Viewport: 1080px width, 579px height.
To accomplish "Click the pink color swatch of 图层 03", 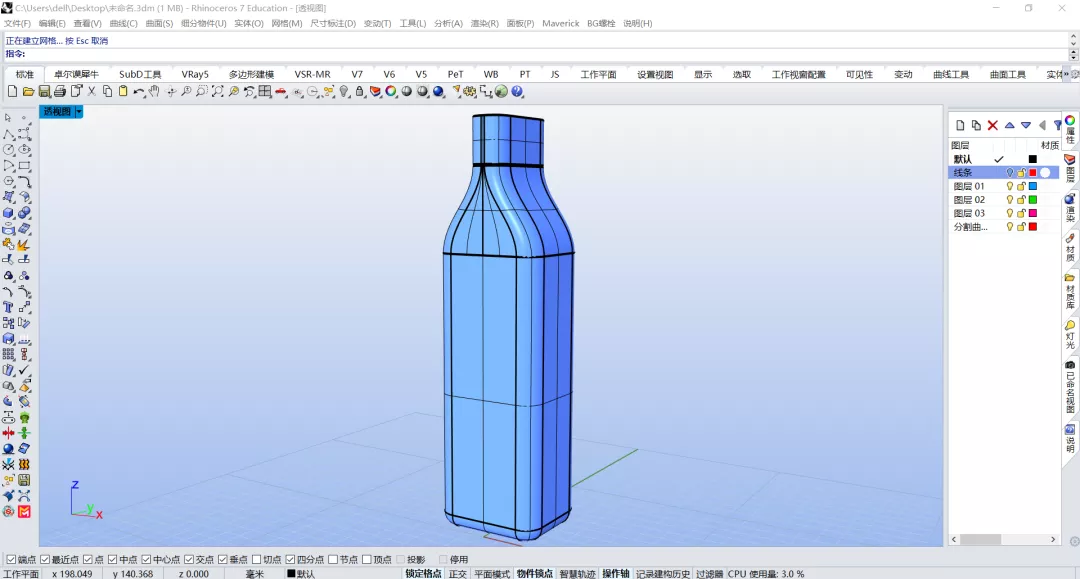I will [x=1032, y=213].
